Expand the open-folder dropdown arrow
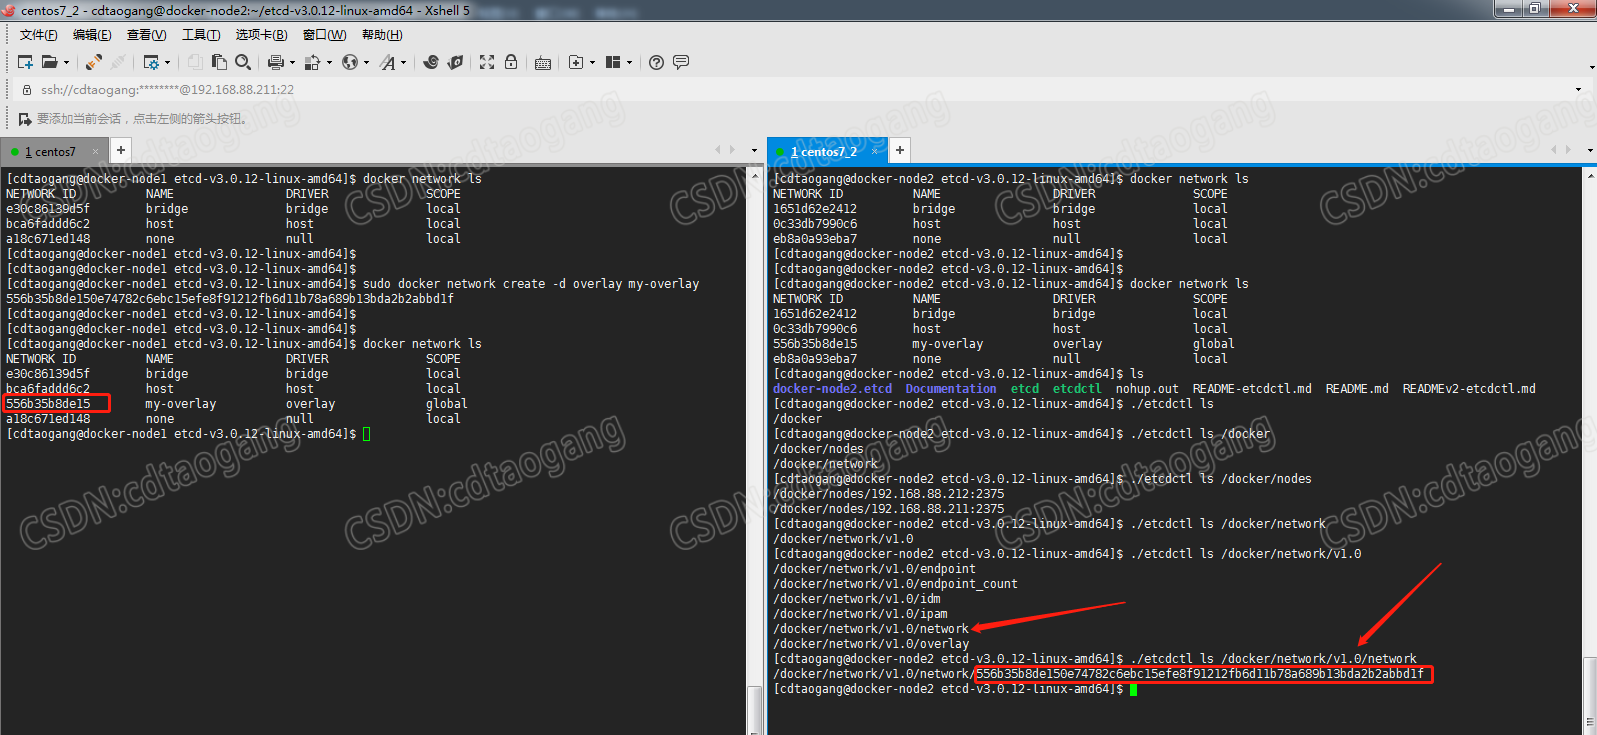 click(67, 62)
